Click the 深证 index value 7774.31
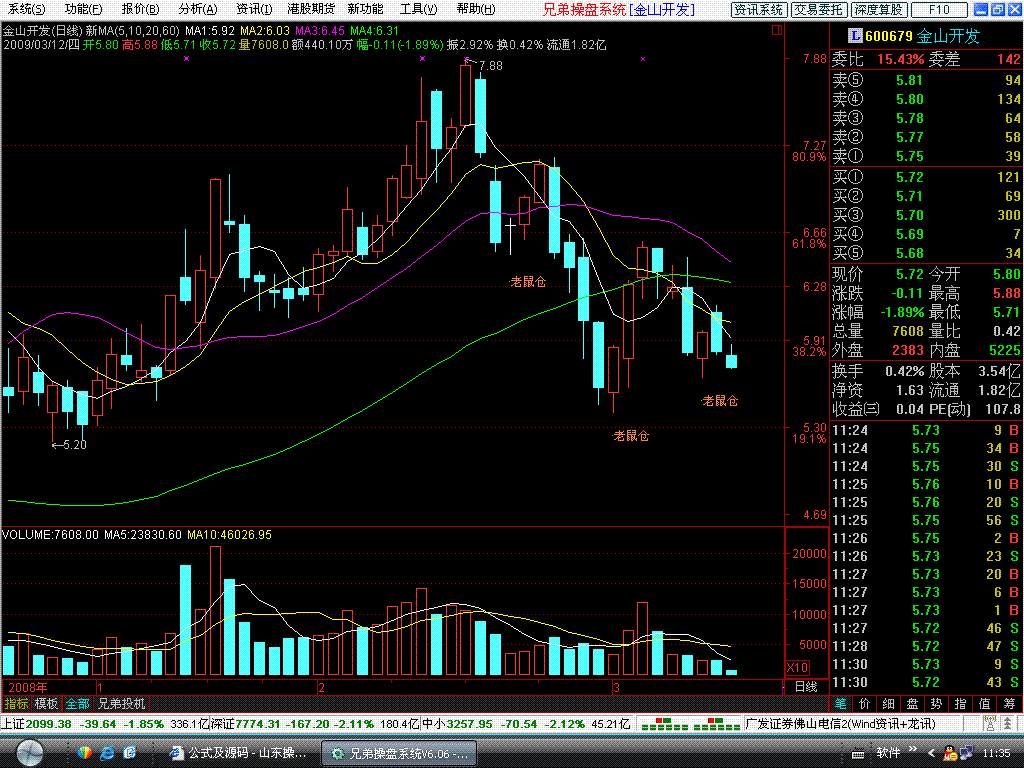The height and width of the screenshot is (768, 1024). 259,724
